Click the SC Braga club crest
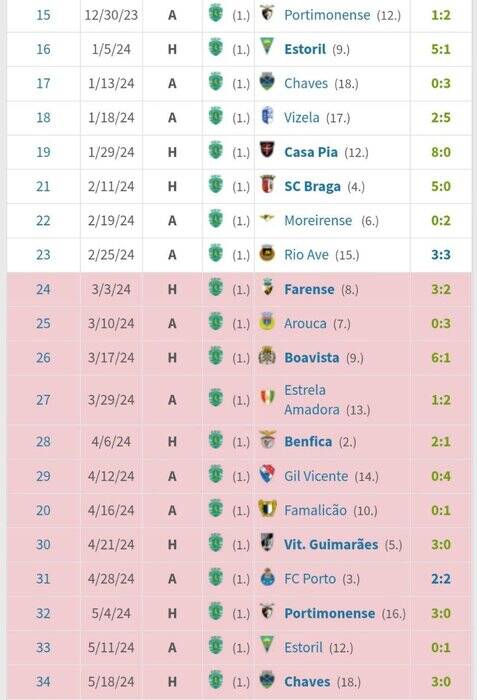Image resolution: width=477 pixels, height=700 pixels. 267,184
